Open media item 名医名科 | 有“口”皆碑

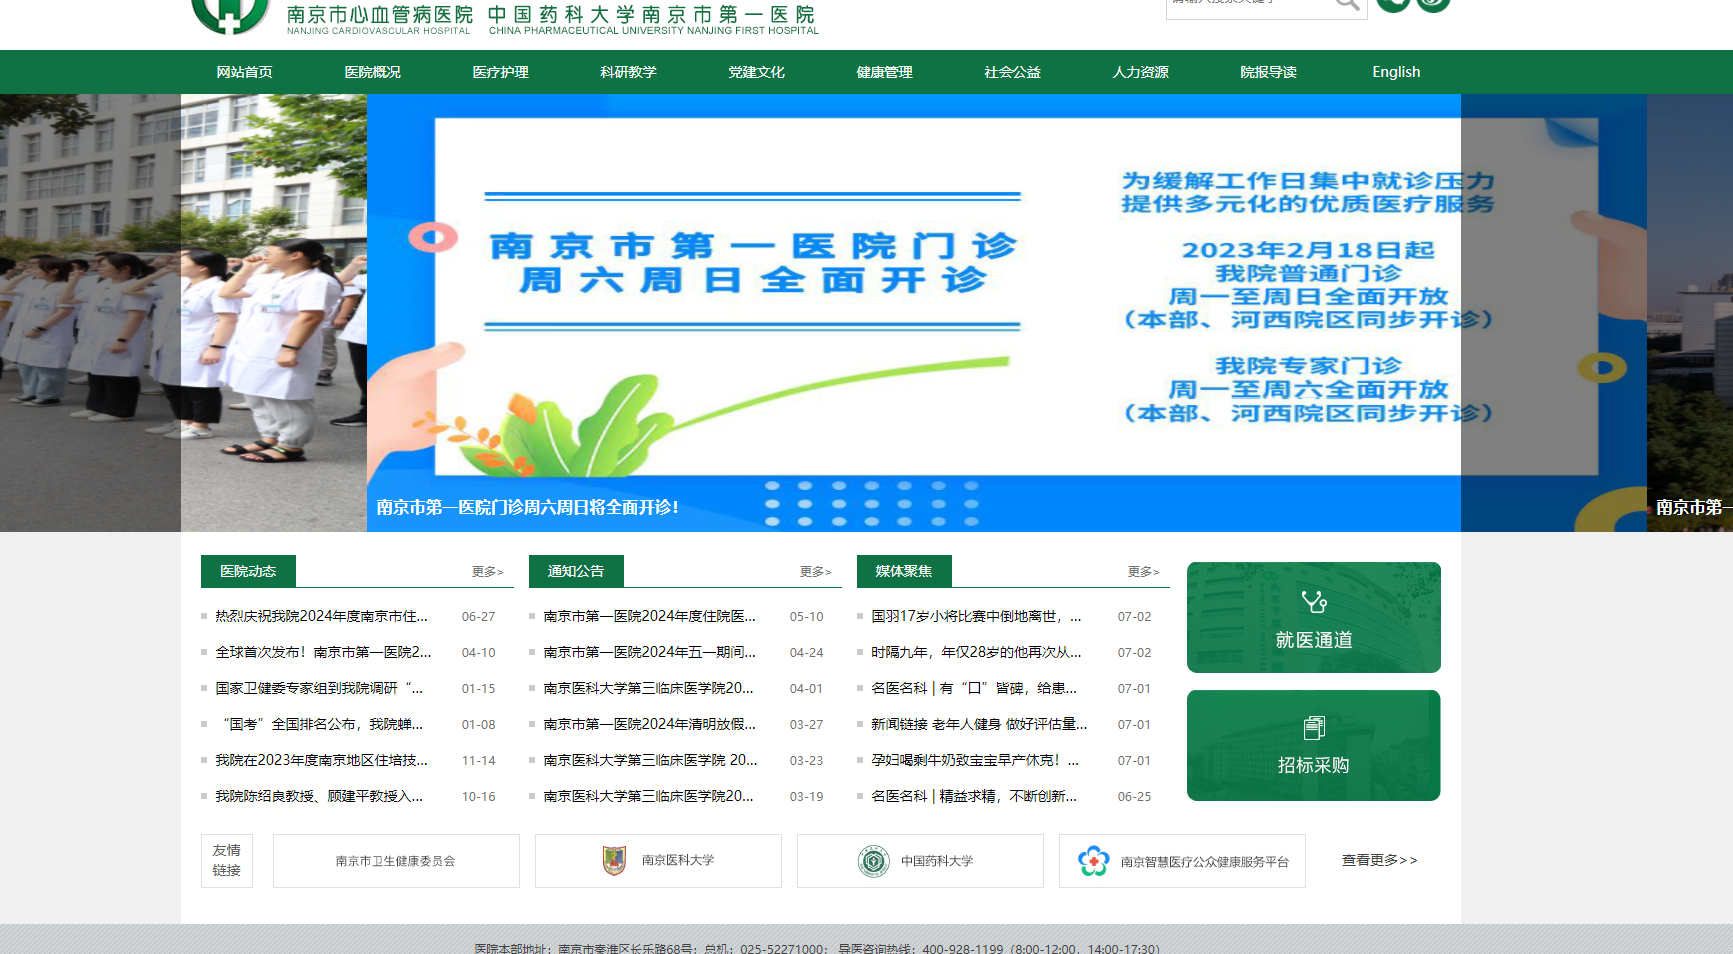coord(974,688)
